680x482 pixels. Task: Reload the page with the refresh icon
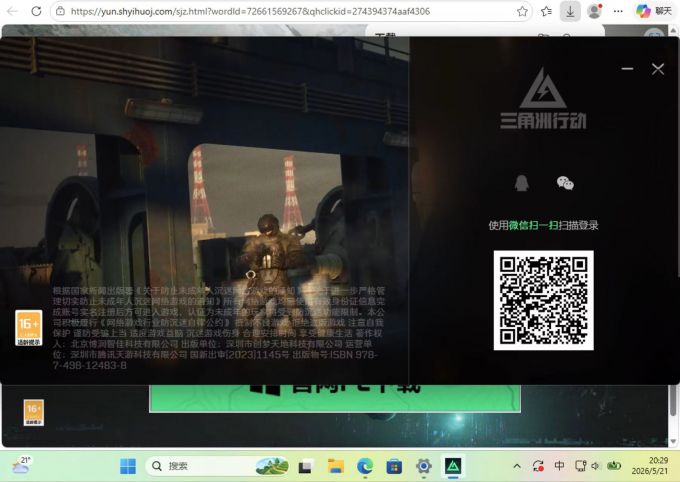36,11
